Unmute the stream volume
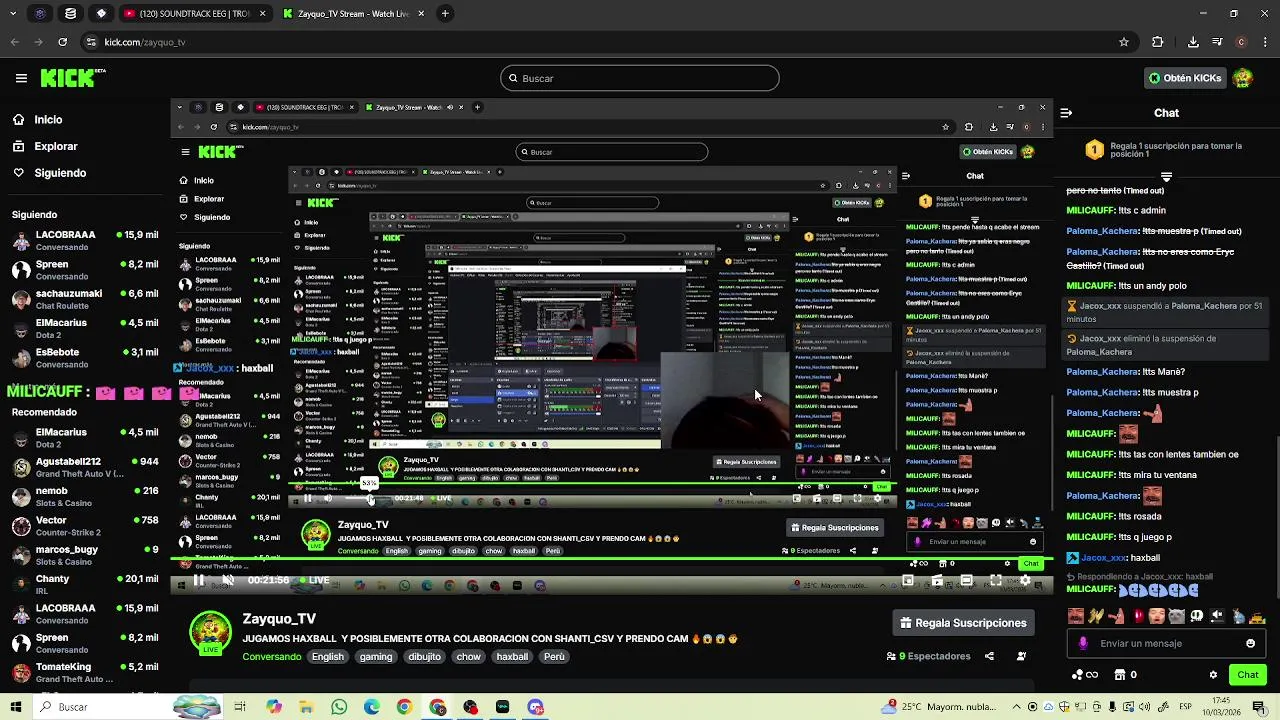This screenshot has width=1280, height=720. click(228, 580)
